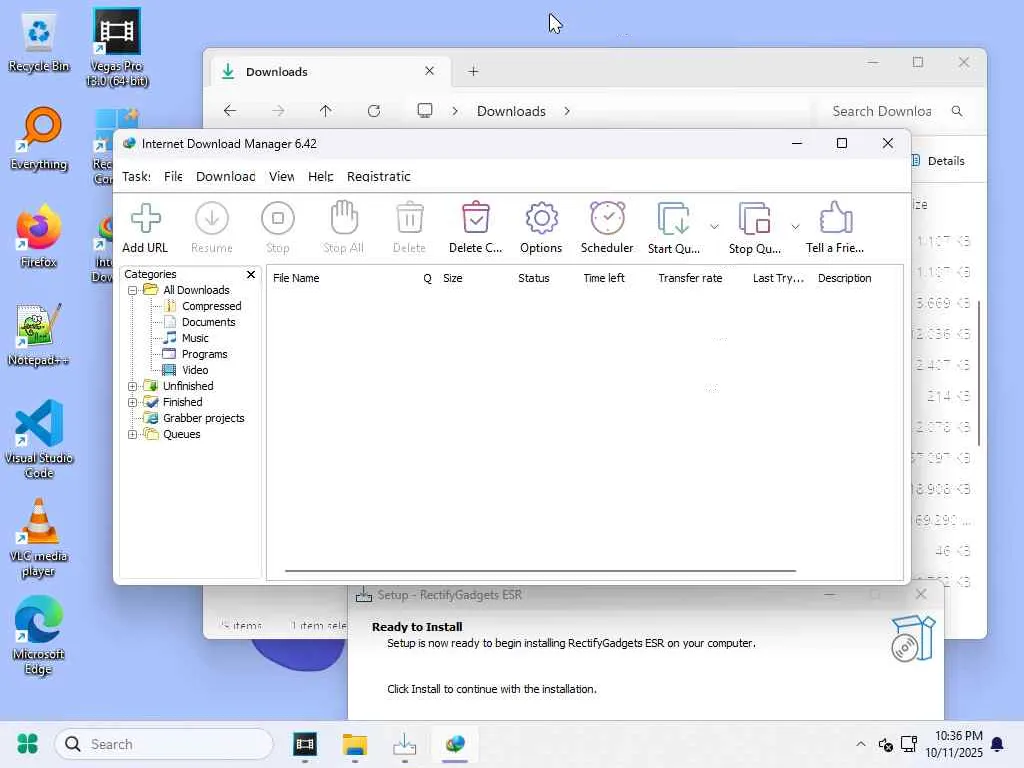Click the Refresh icon in File Explorer
The image size is (1024, 768).
(374, 111)
